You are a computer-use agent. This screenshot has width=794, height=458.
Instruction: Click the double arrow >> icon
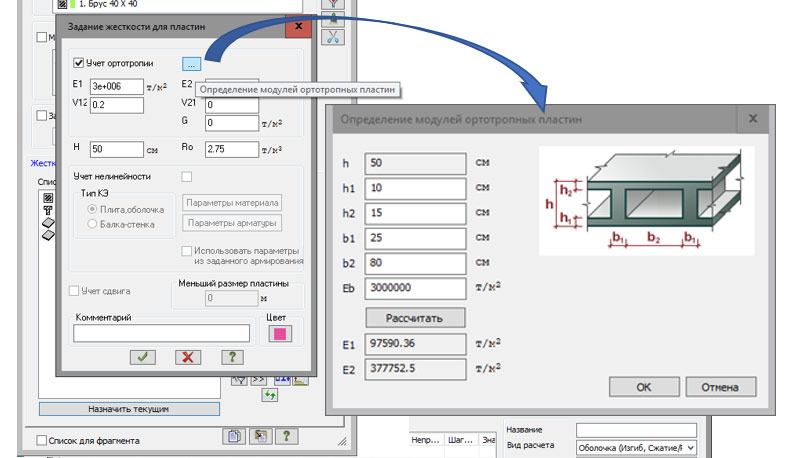pyautogui.click(x=258, y=380)
